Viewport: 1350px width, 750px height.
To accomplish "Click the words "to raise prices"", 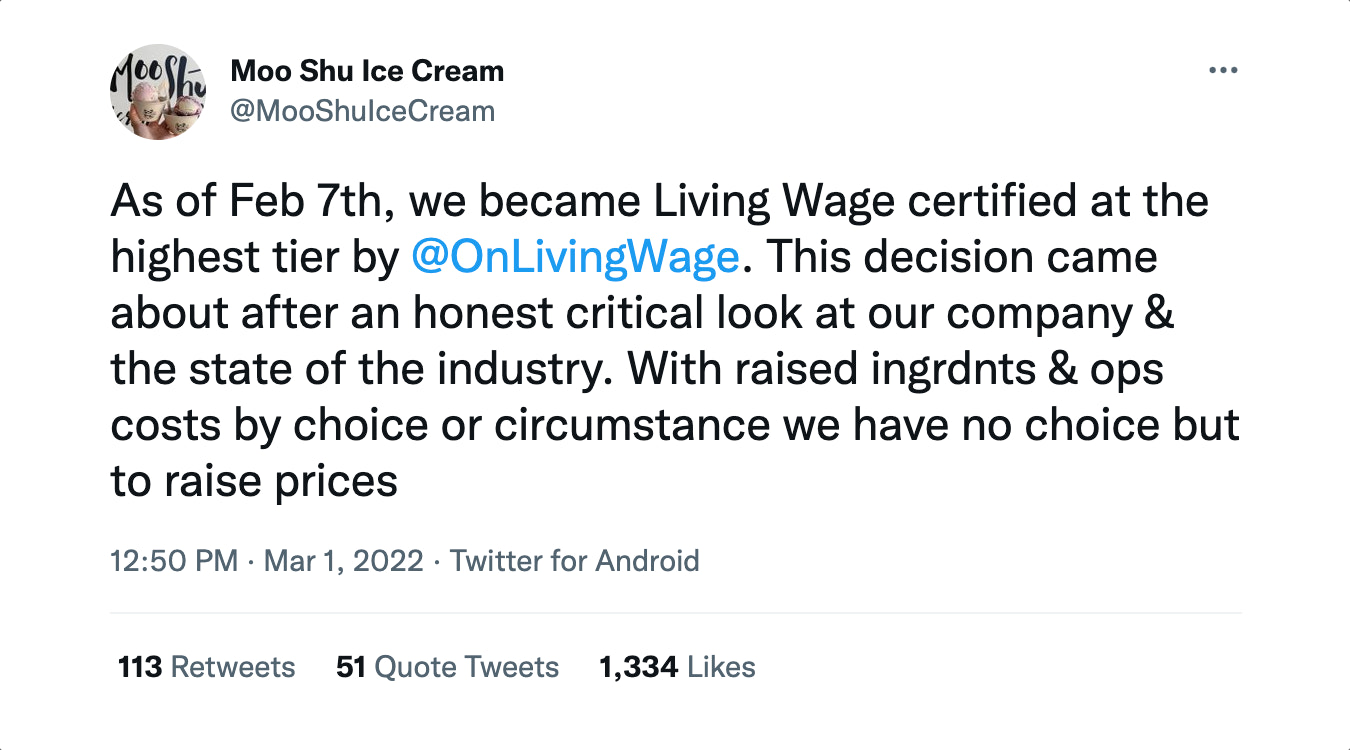I will (254, 482).
